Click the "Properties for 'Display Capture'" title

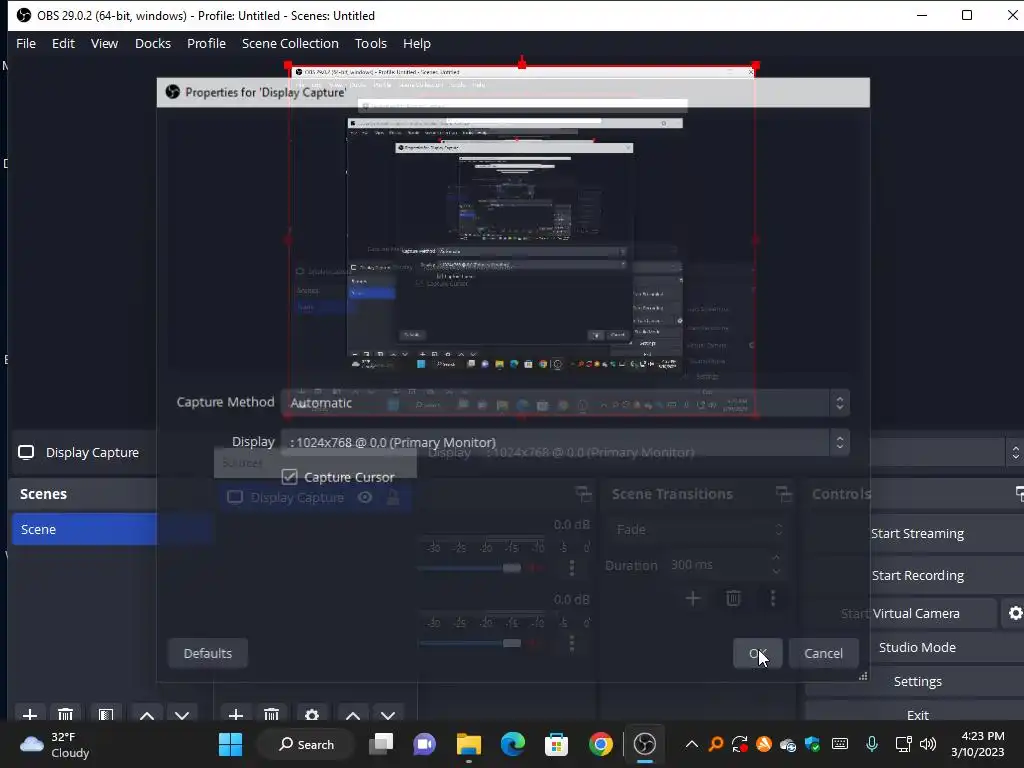click(265, 92)
